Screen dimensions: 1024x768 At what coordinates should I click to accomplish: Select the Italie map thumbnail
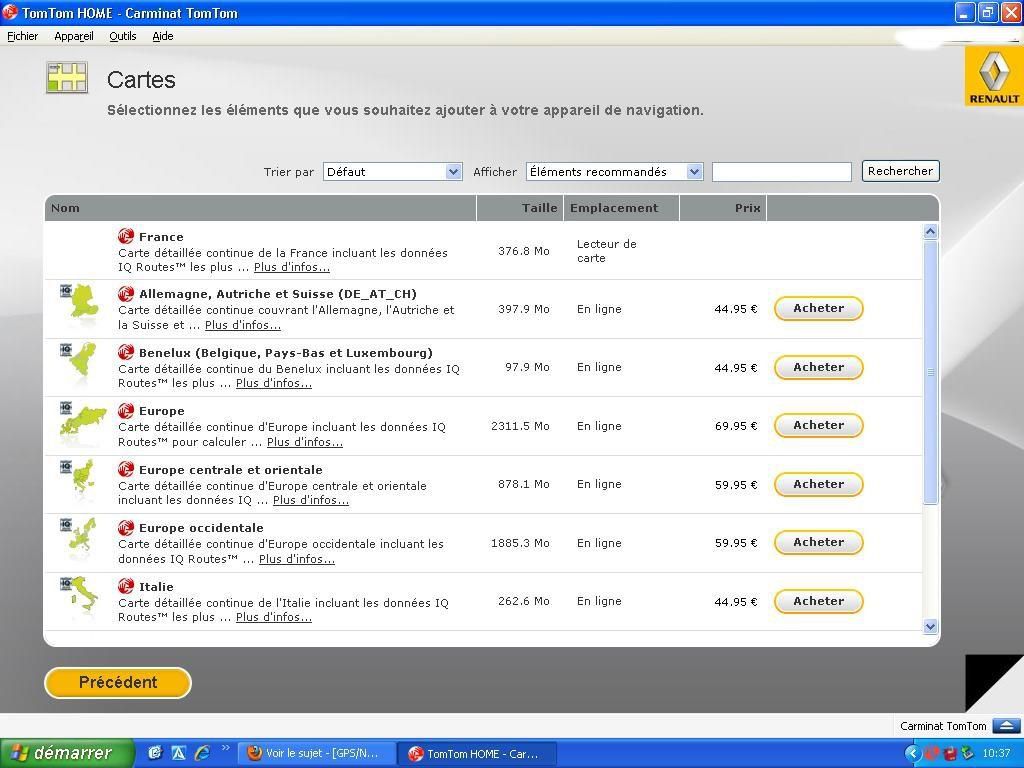click(x=80, y=596)
